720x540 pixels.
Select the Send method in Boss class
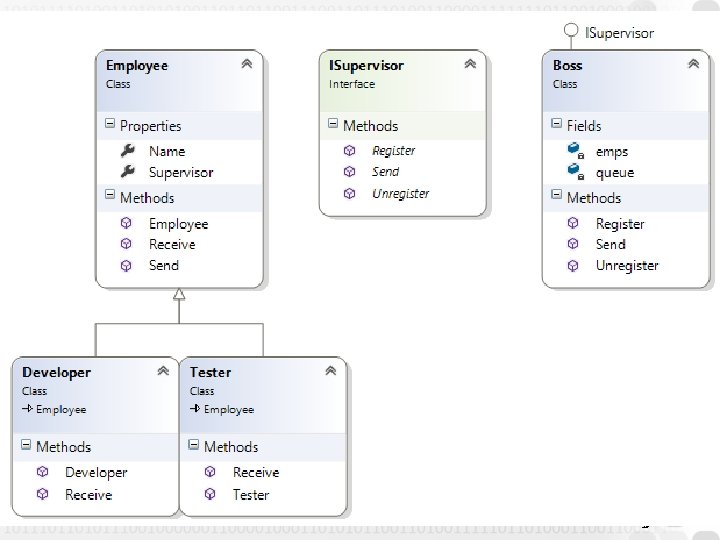610,244
